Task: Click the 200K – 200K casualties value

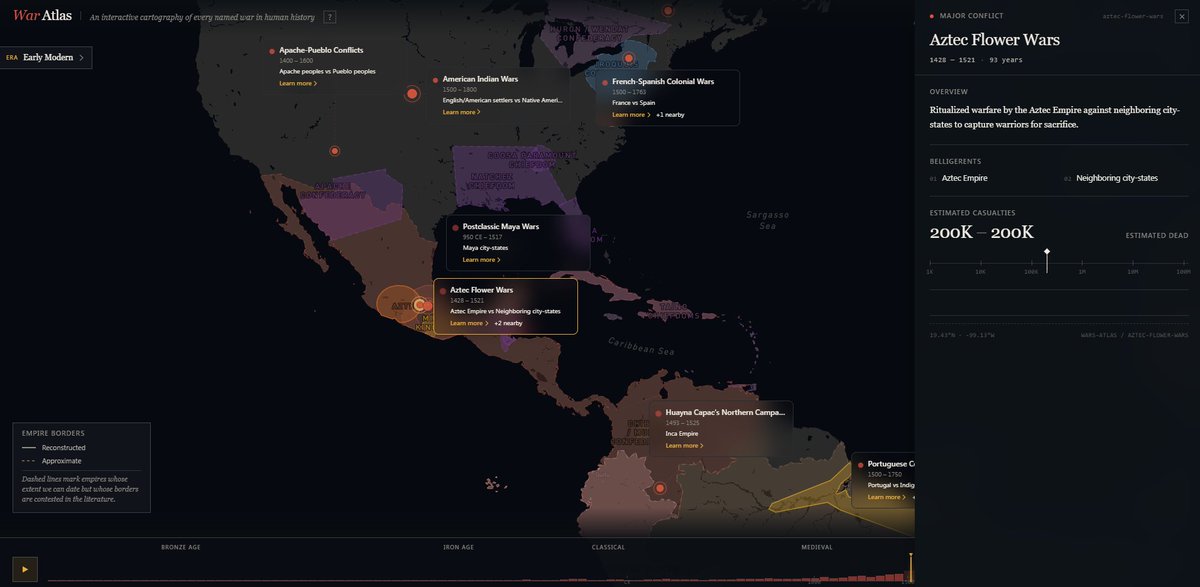Action: pyautogui.click(x=982, y=232)
